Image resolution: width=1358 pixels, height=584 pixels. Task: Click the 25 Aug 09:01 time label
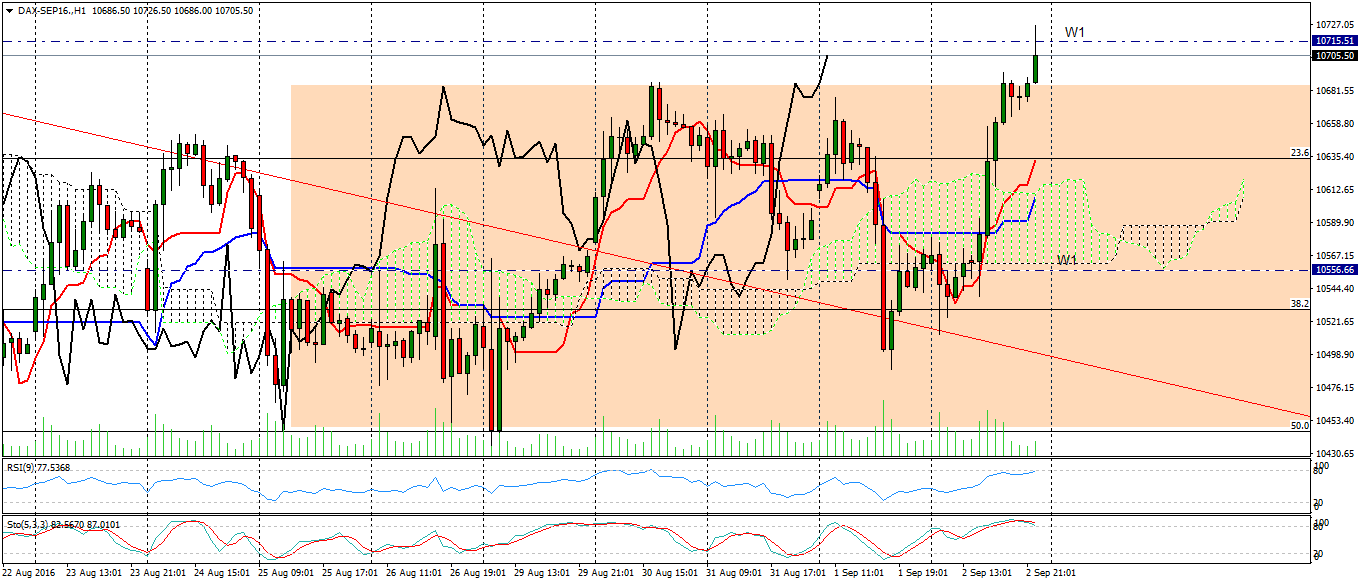coord(285,573)
